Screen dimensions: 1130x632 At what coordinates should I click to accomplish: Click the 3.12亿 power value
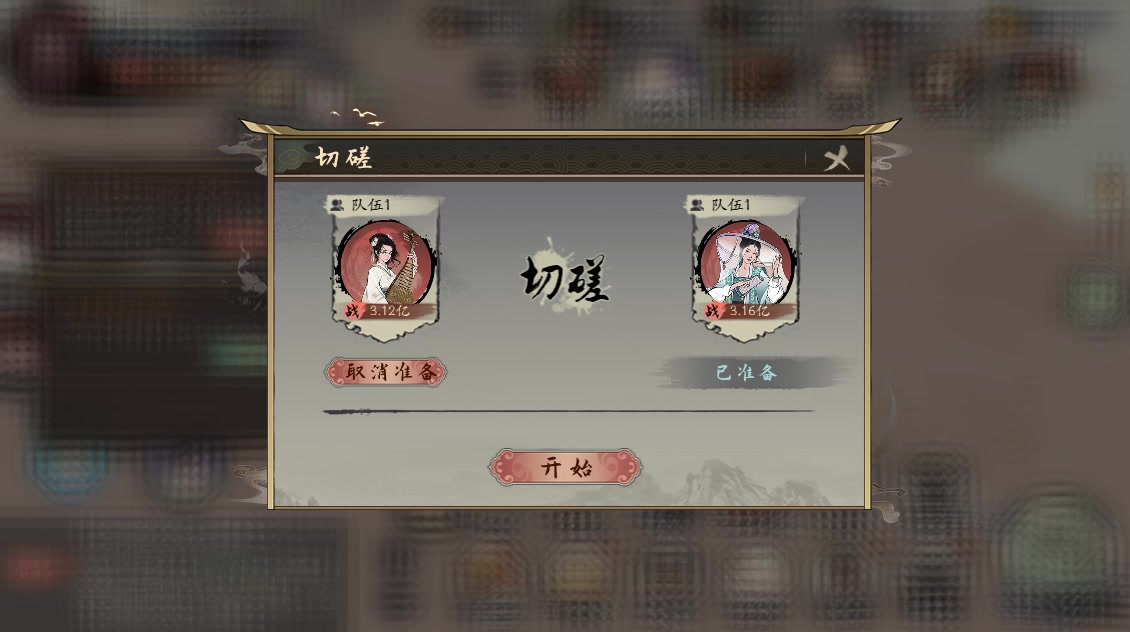point(389,311)
